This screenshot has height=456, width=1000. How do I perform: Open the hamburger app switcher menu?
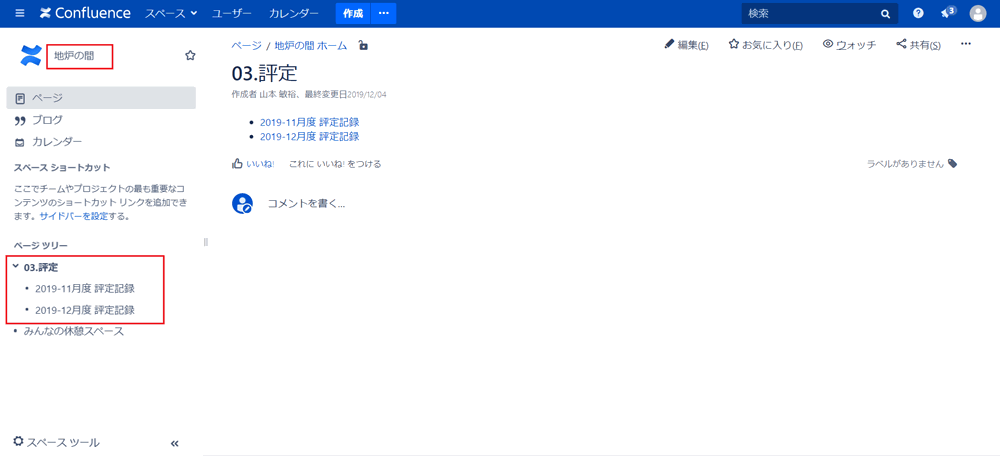click(19, 14)
